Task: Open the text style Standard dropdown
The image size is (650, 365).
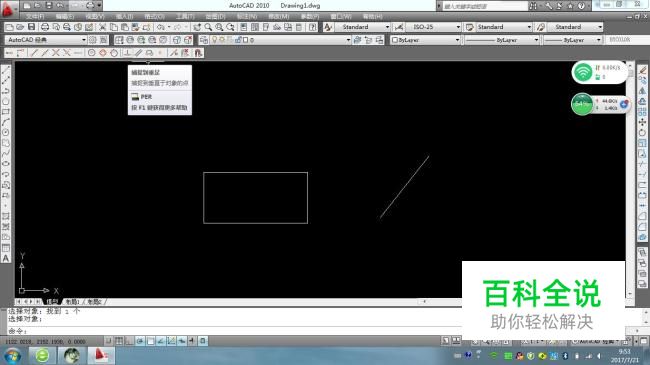Action: (362, 27)
